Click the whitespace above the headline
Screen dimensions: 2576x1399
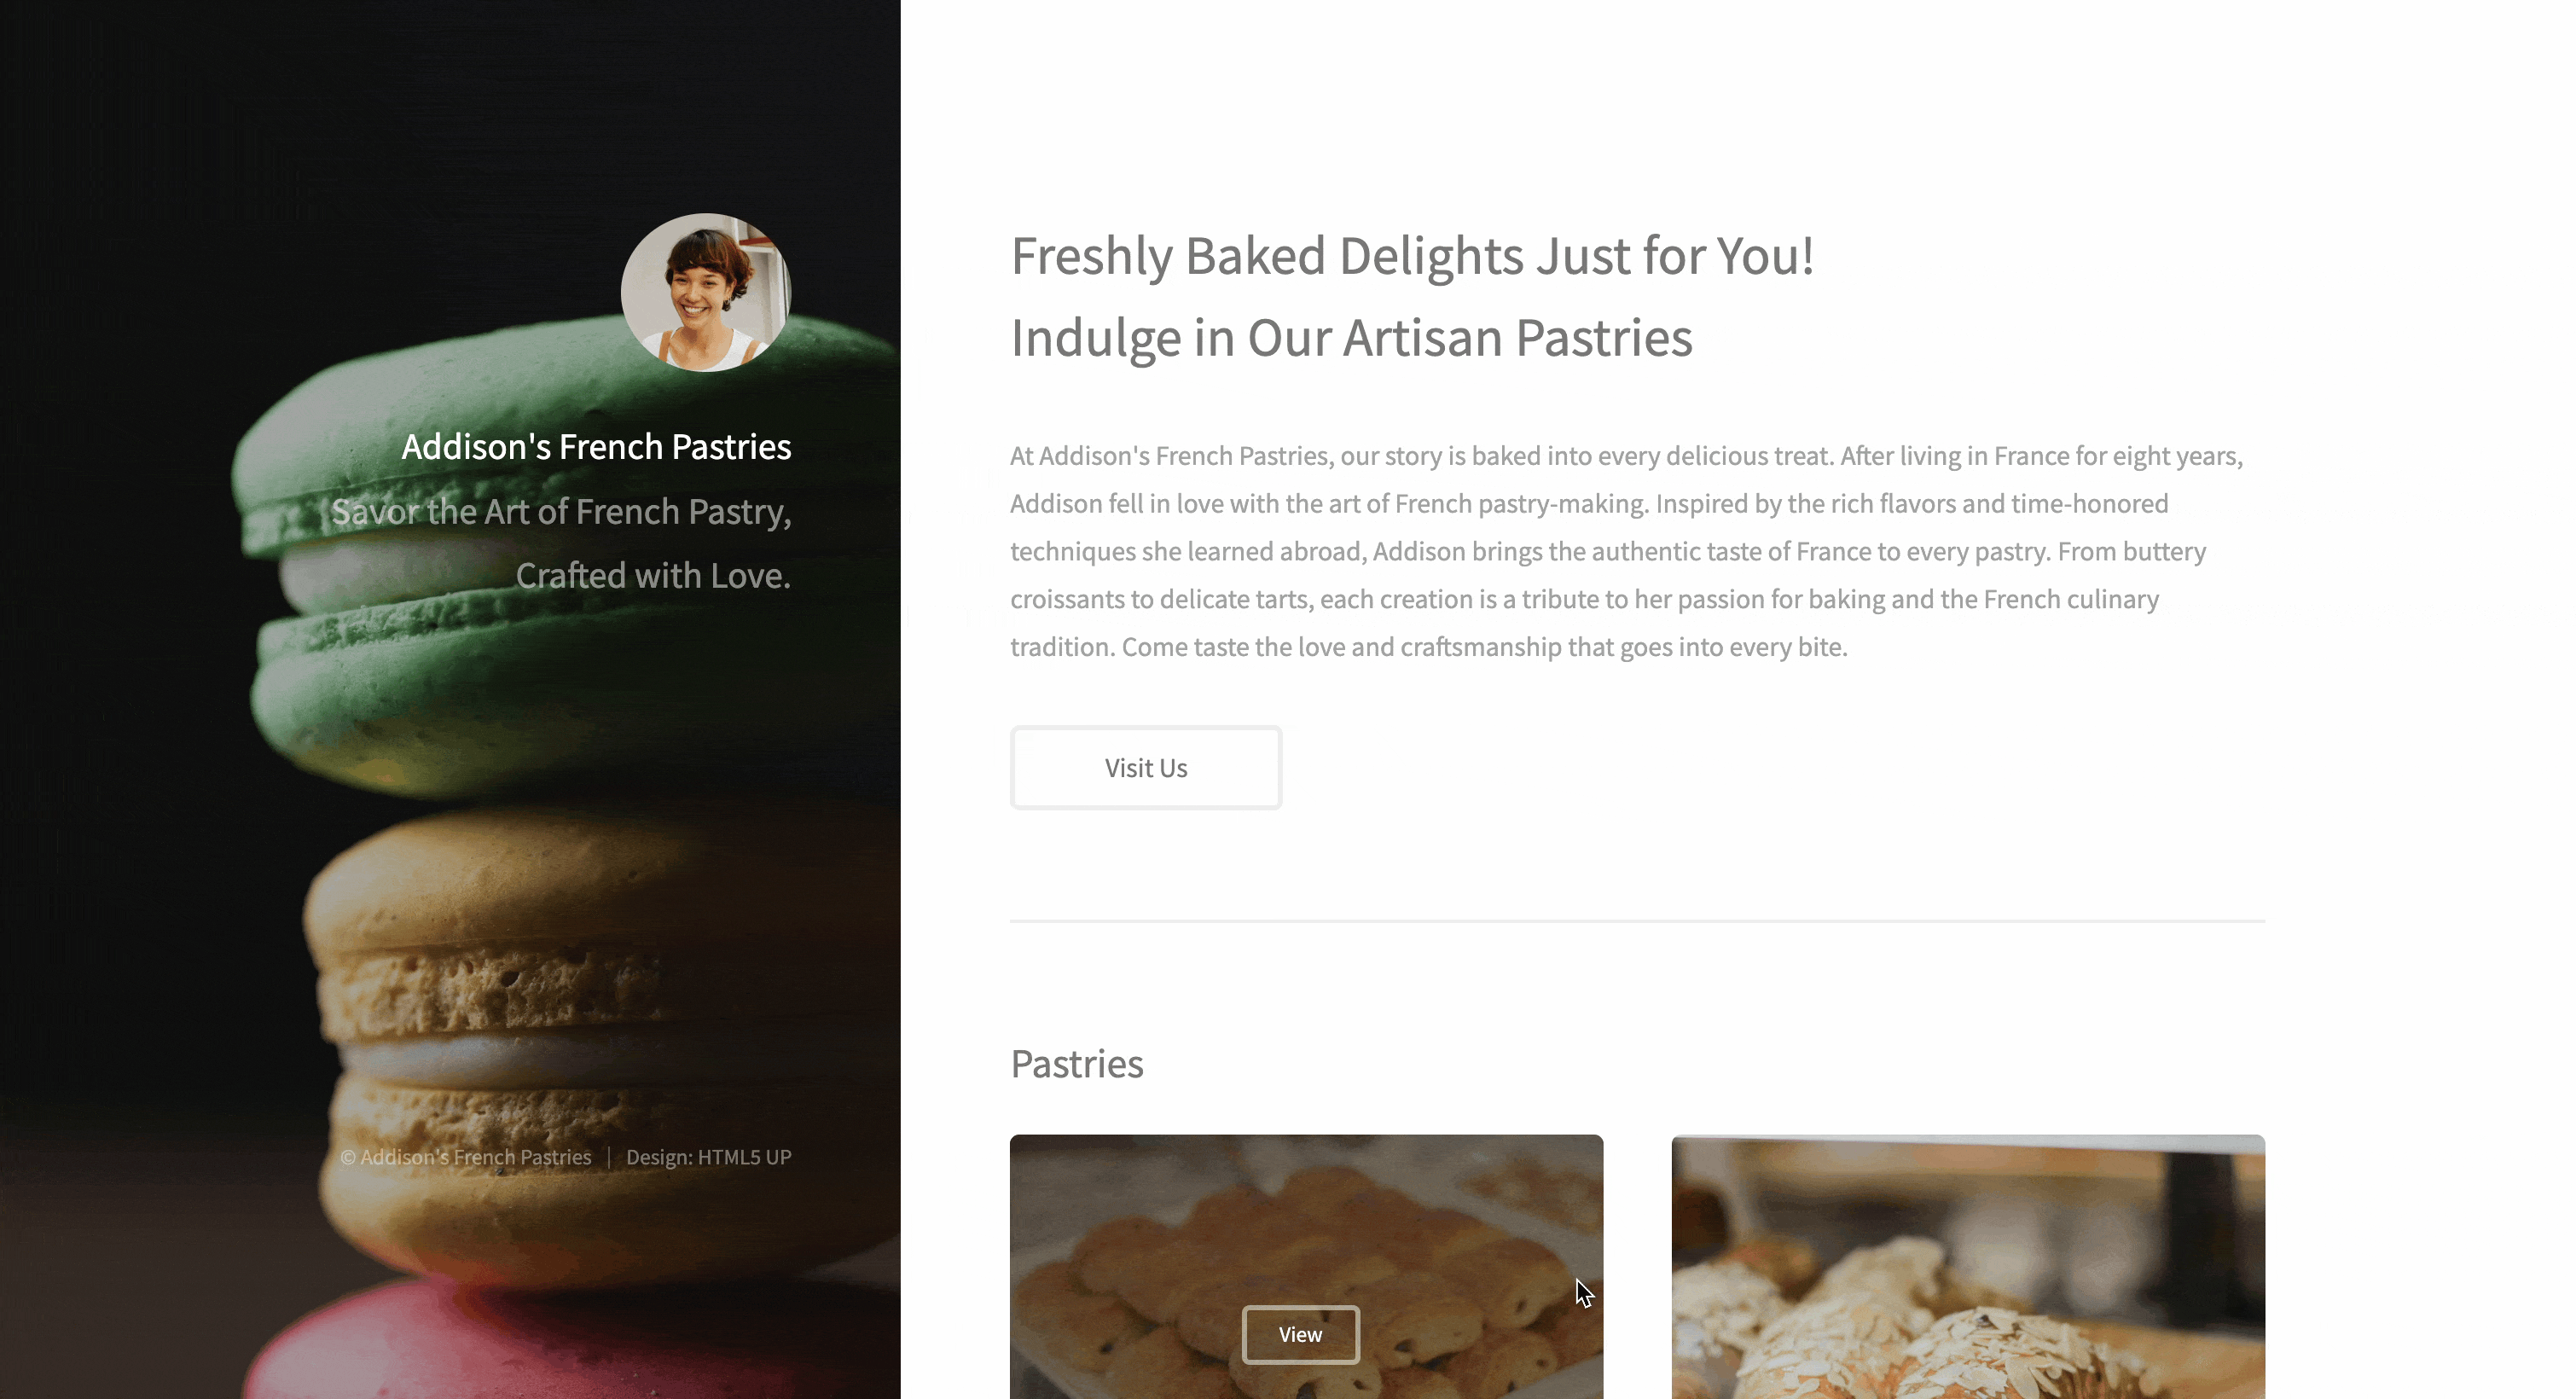tap(1600, 120)
